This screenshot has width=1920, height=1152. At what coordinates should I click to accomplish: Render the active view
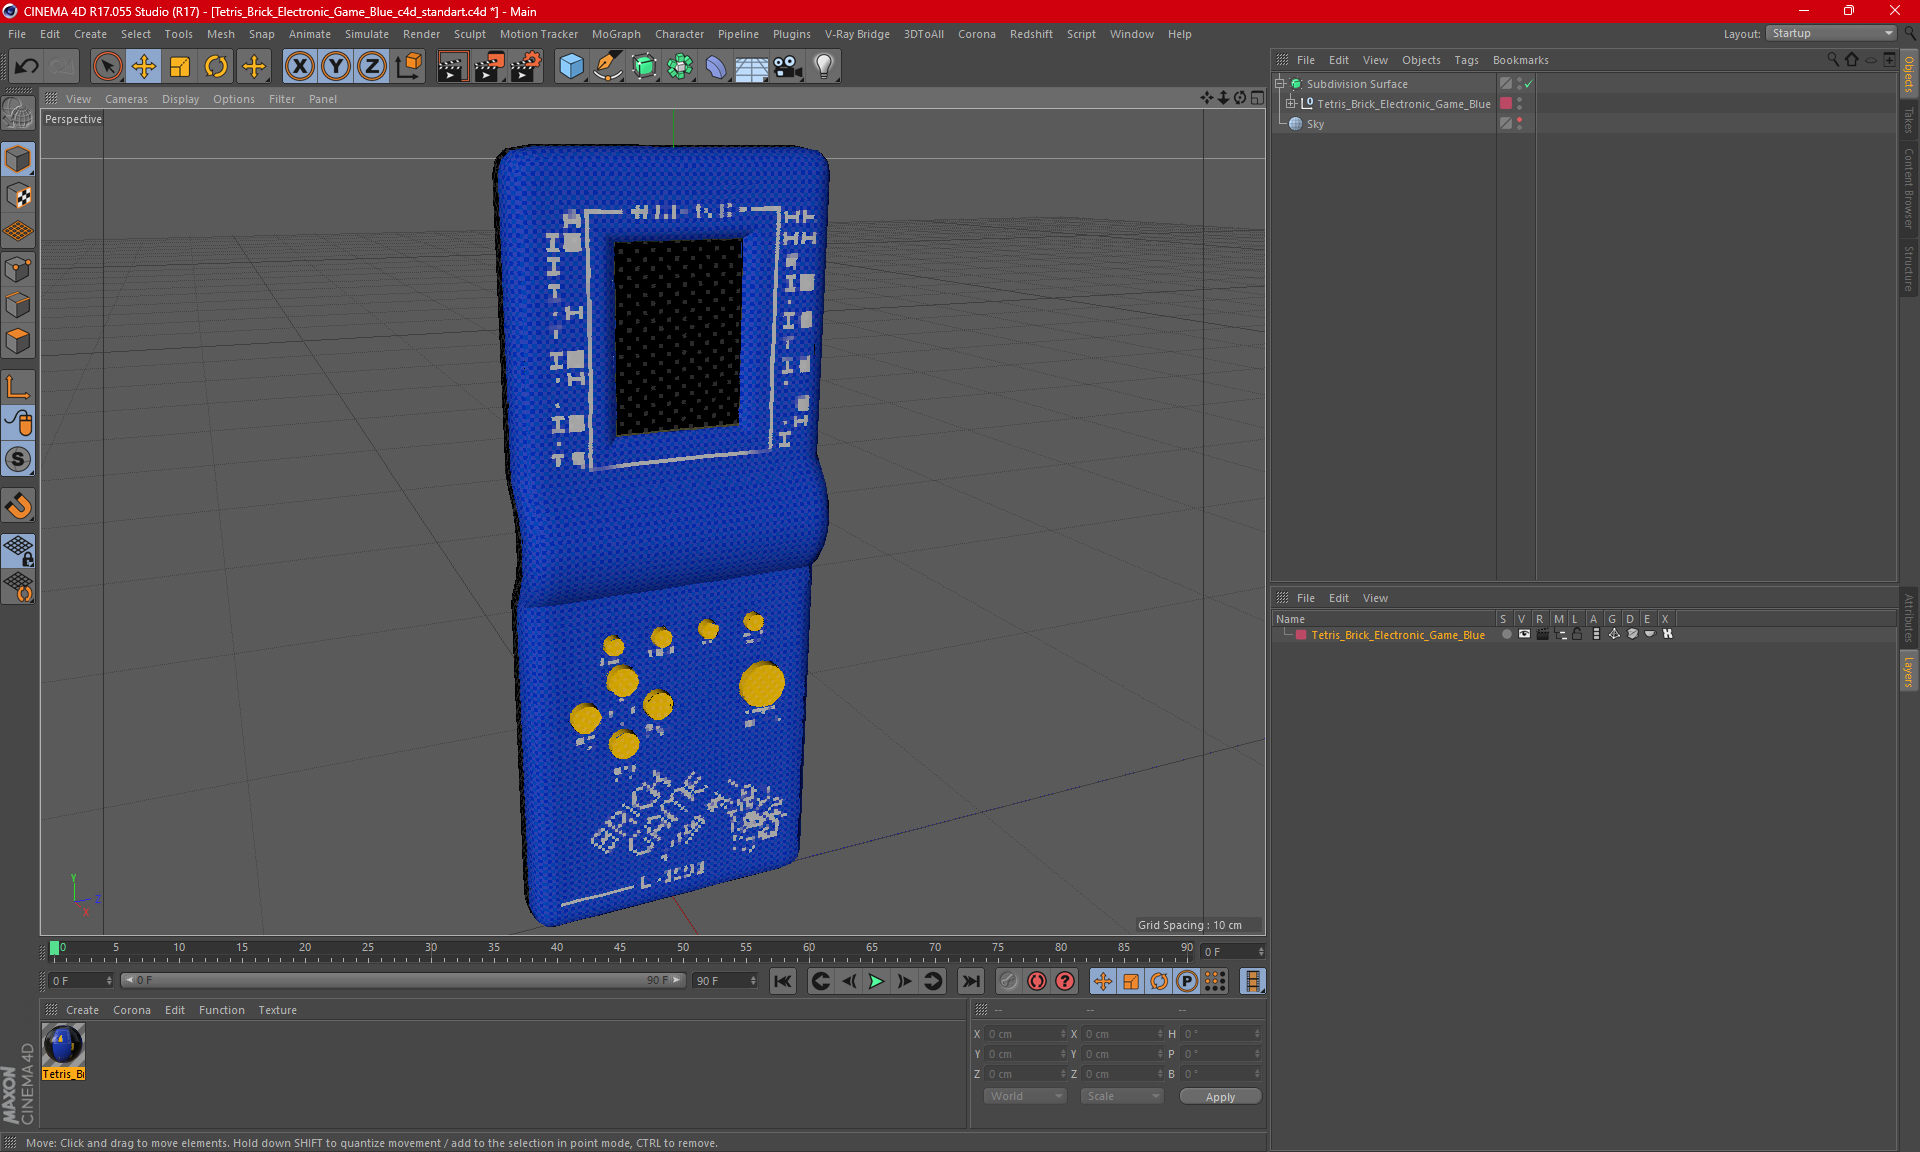(452, 66)
